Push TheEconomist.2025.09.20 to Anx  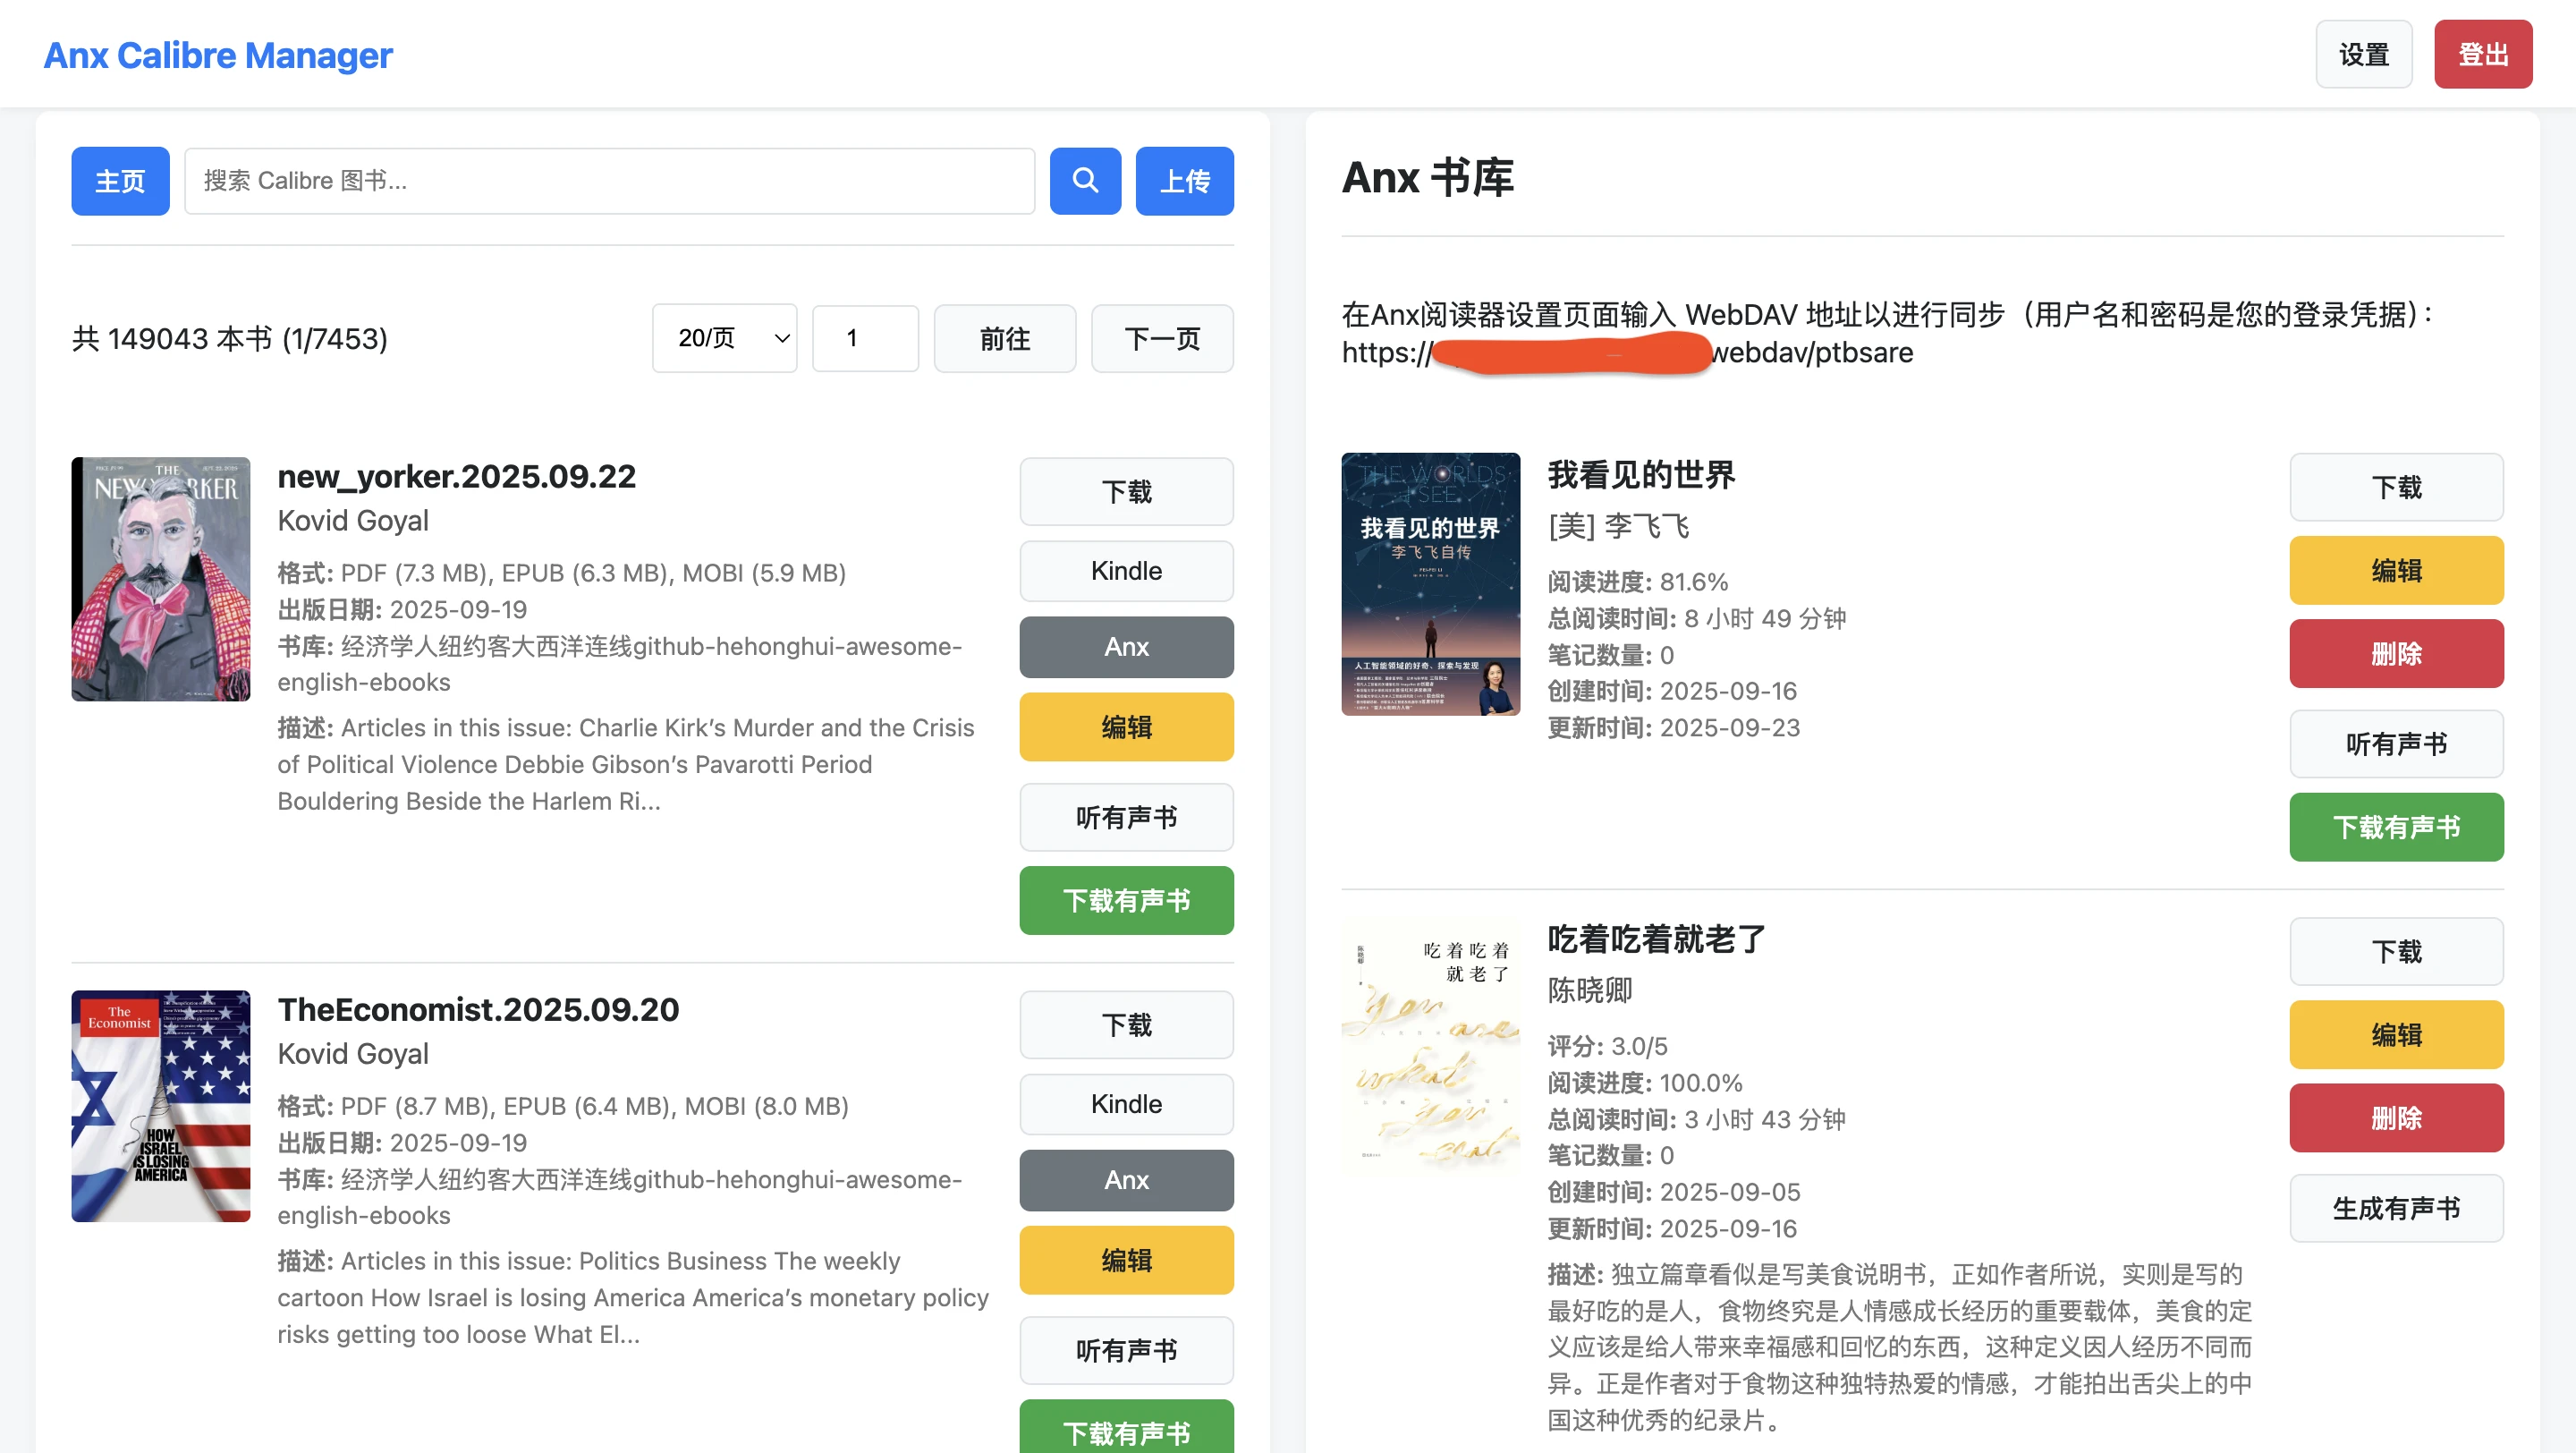pyautogui.click(x=1127, y=1180)
